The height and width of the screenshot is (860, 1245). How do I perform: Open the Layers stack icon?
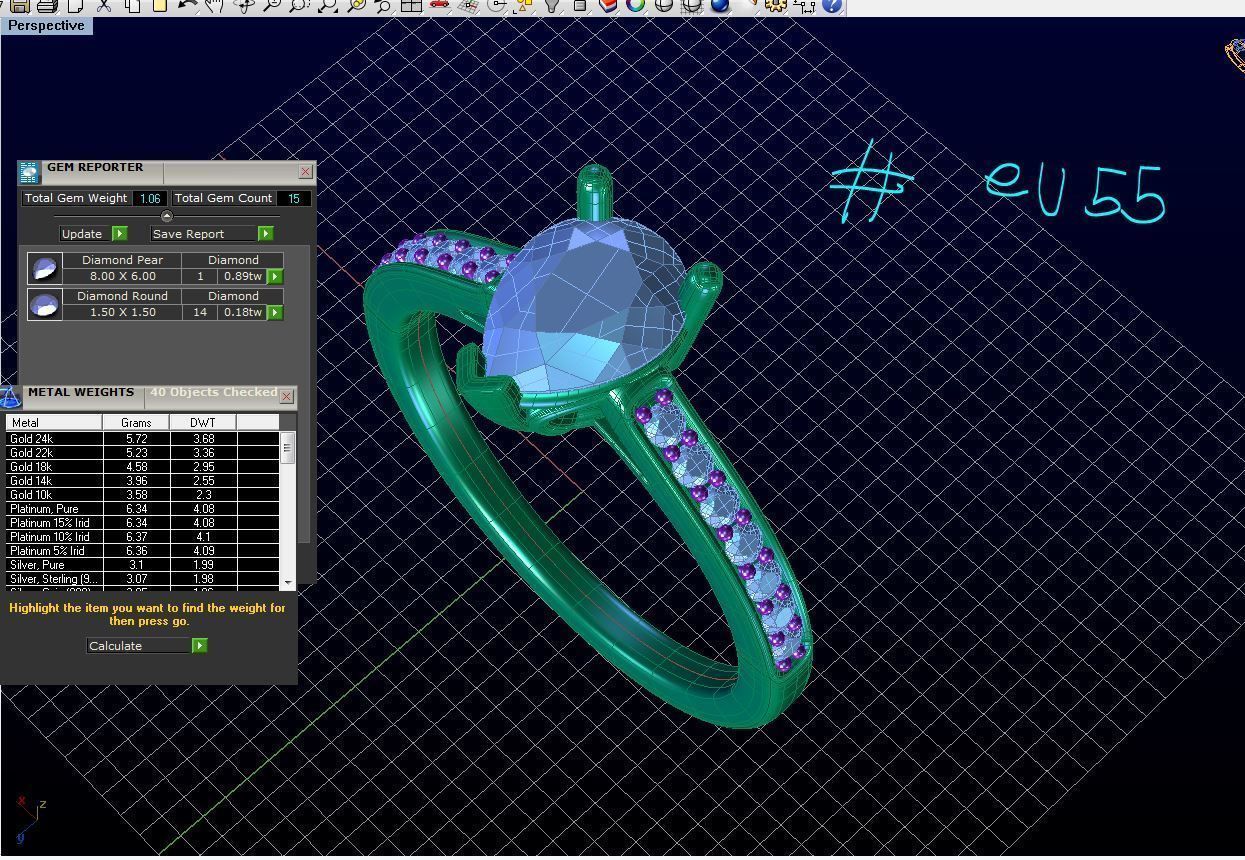[x=608, y=5]
